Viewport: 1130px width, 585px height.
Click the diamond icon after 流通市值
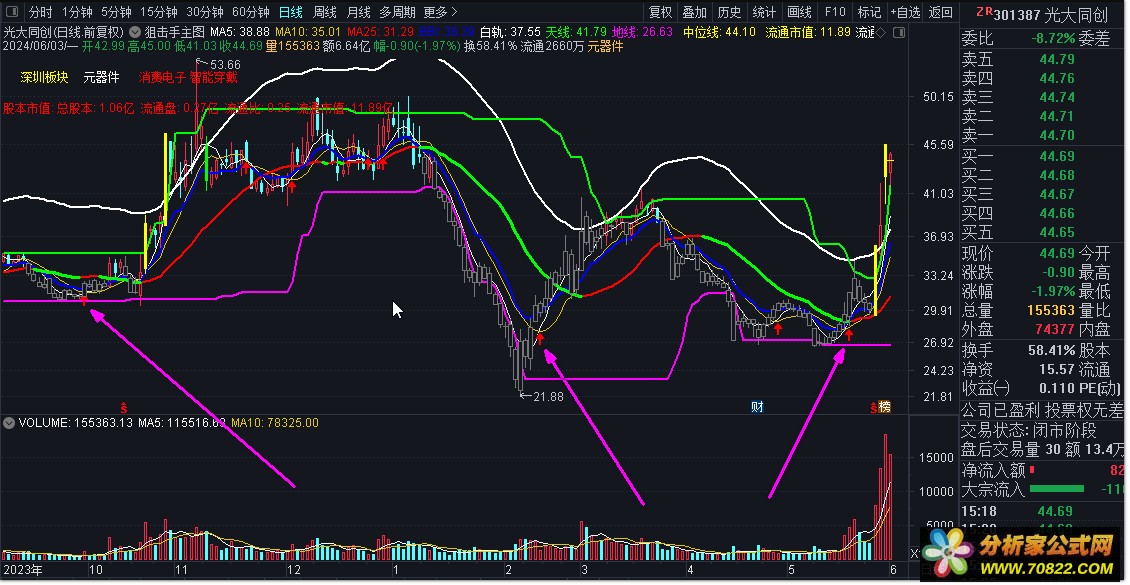pyautogui.click(x=880, y=32)
